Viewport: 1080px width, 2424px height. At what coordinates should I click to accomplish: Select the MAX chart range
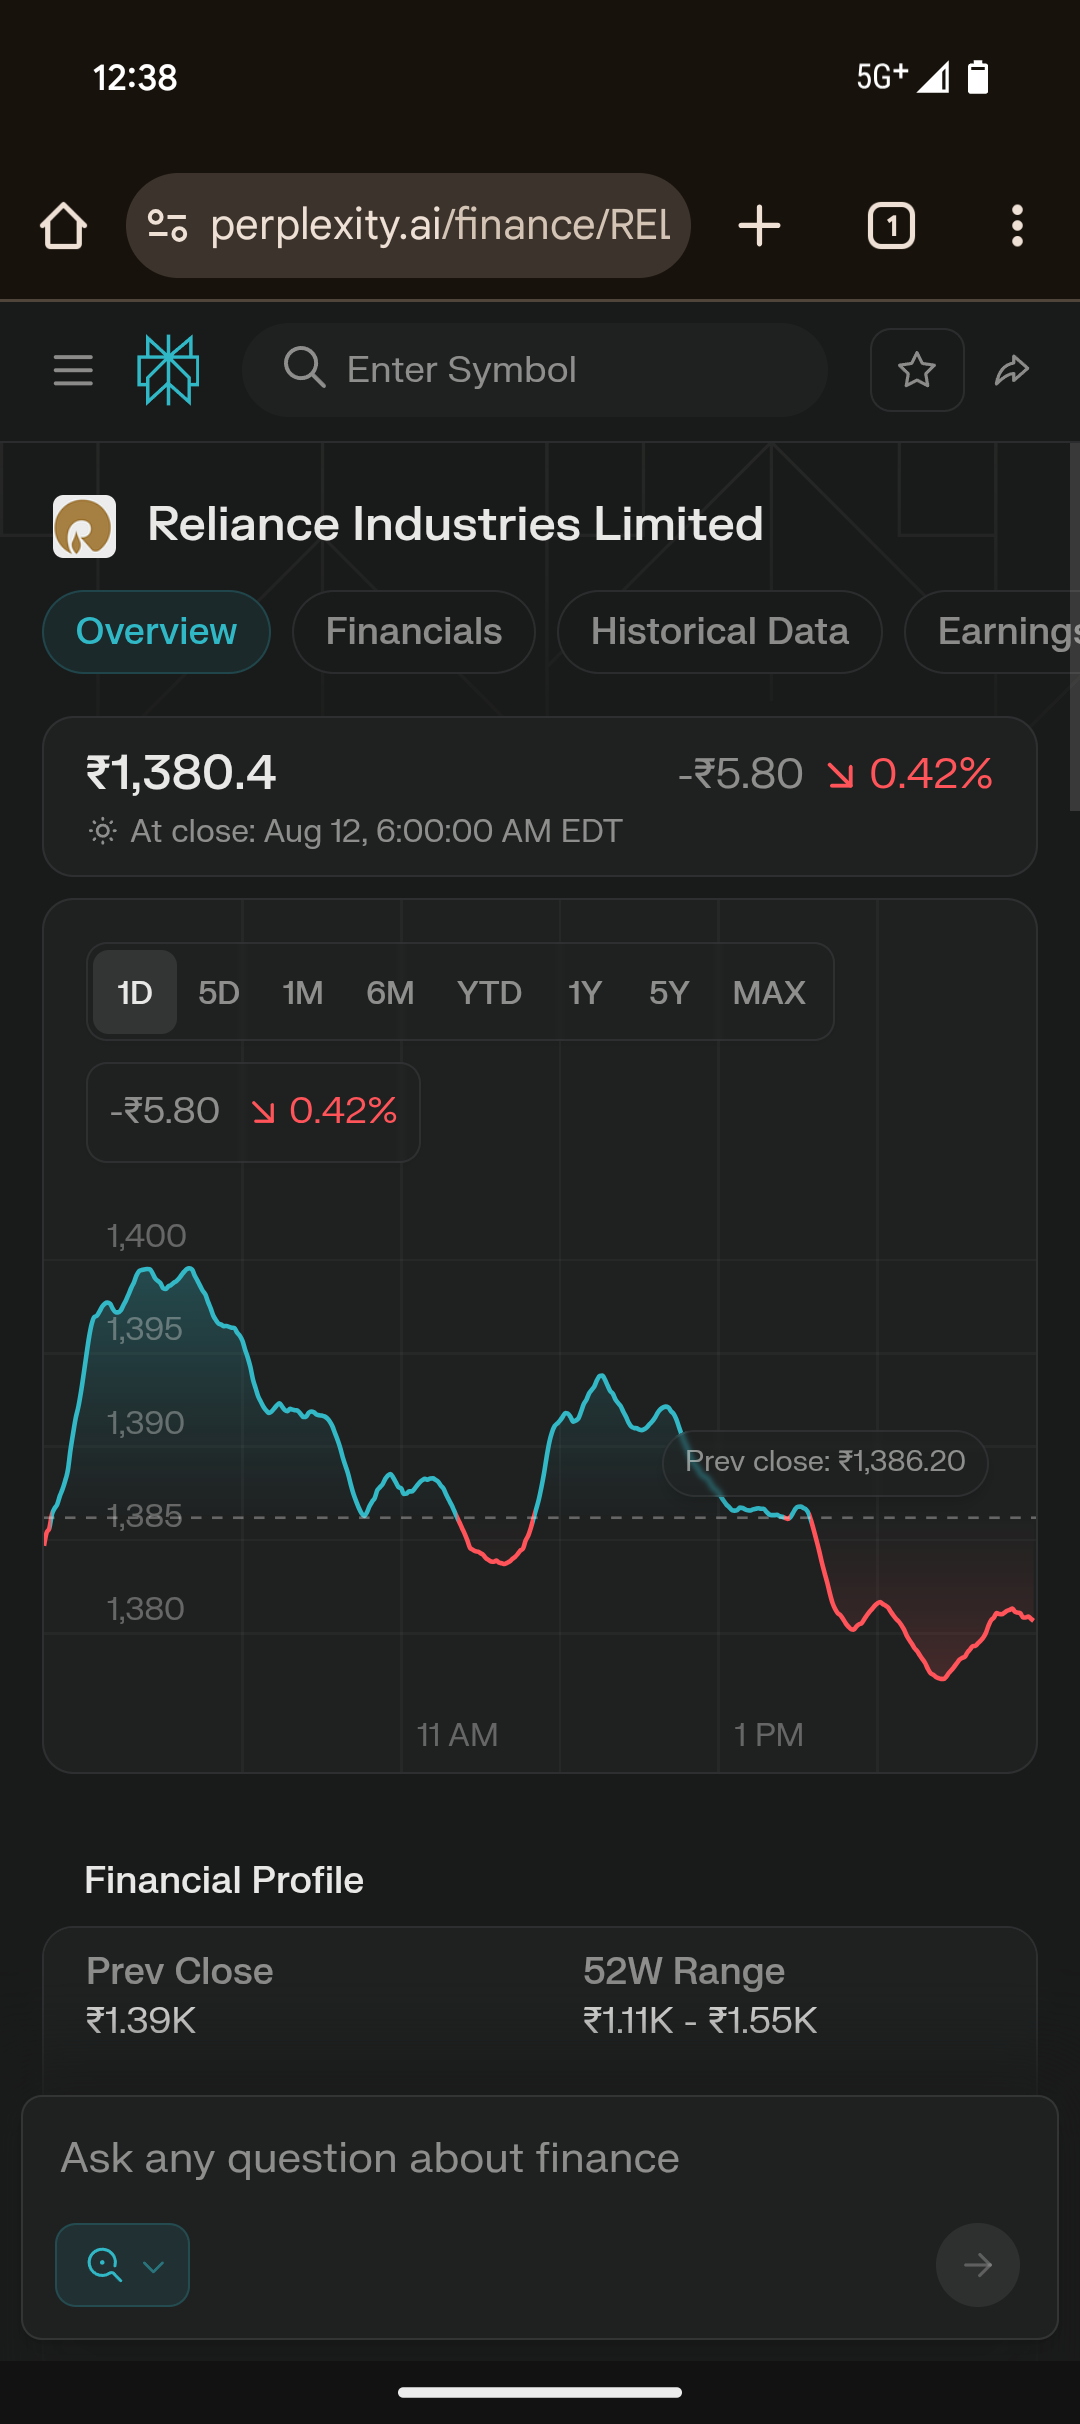(769, 993)
